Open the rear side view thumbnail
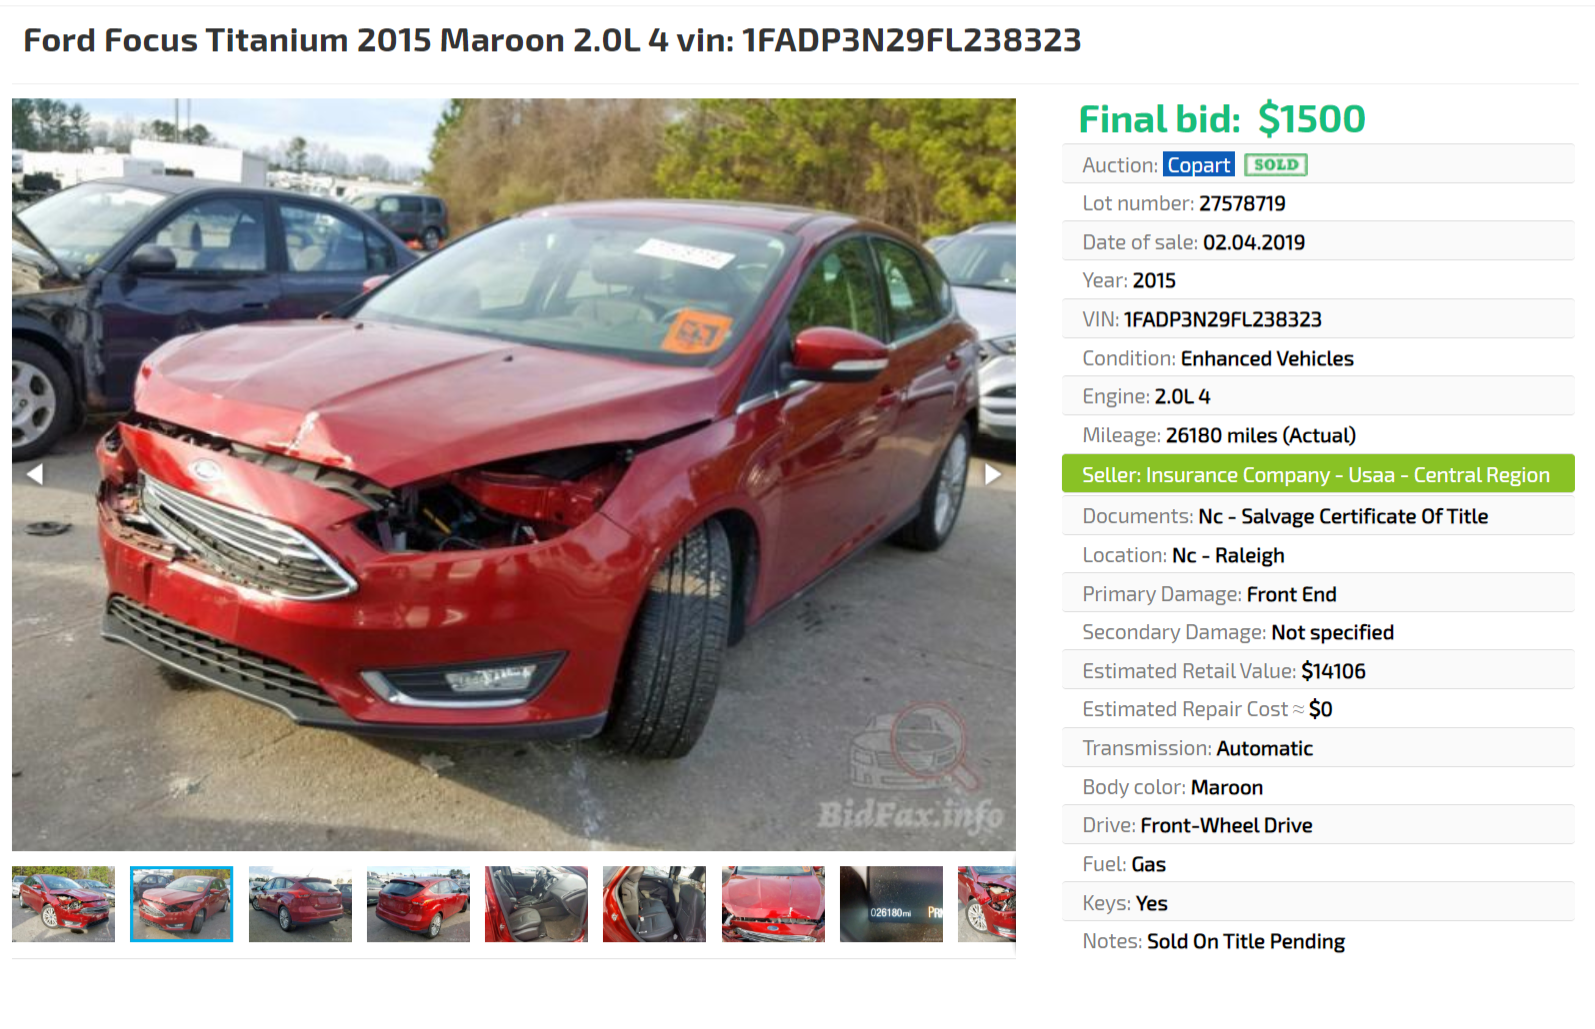 tap(300, 904)
